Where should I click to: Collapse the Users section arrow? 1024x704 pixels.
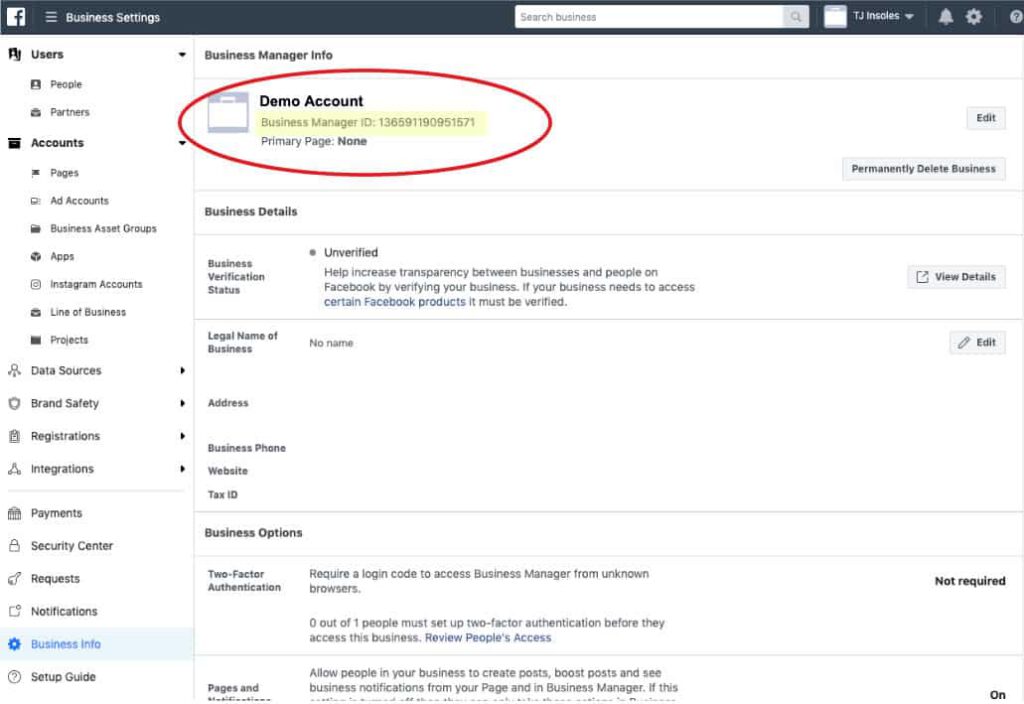tap(182, 55)
